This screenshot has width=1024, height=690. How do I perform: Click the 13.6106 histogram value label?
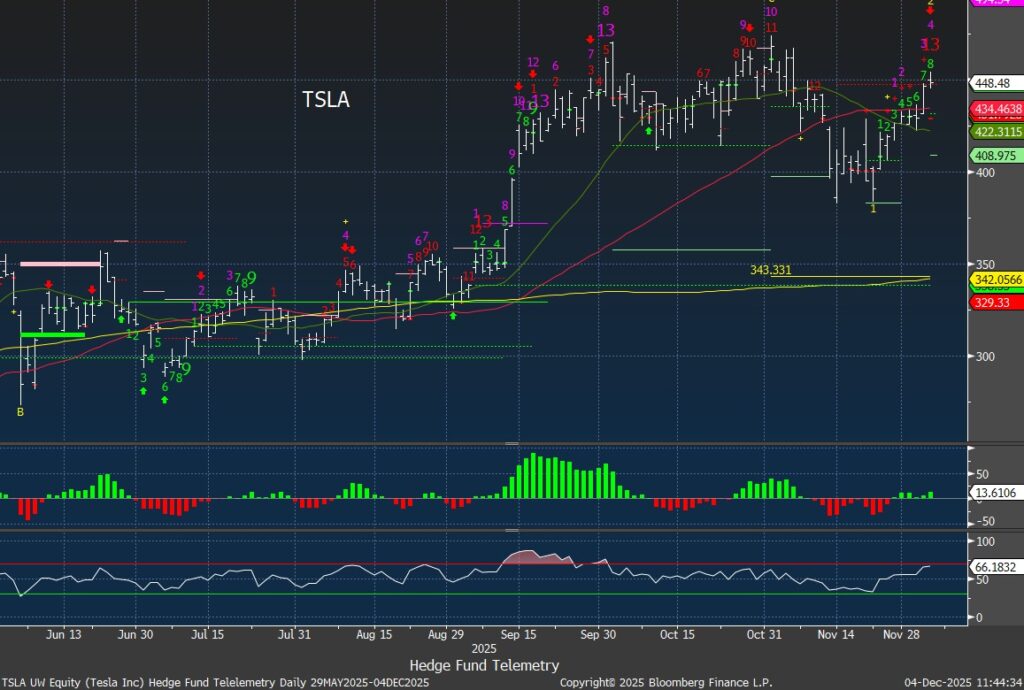[x=994, y=493]
